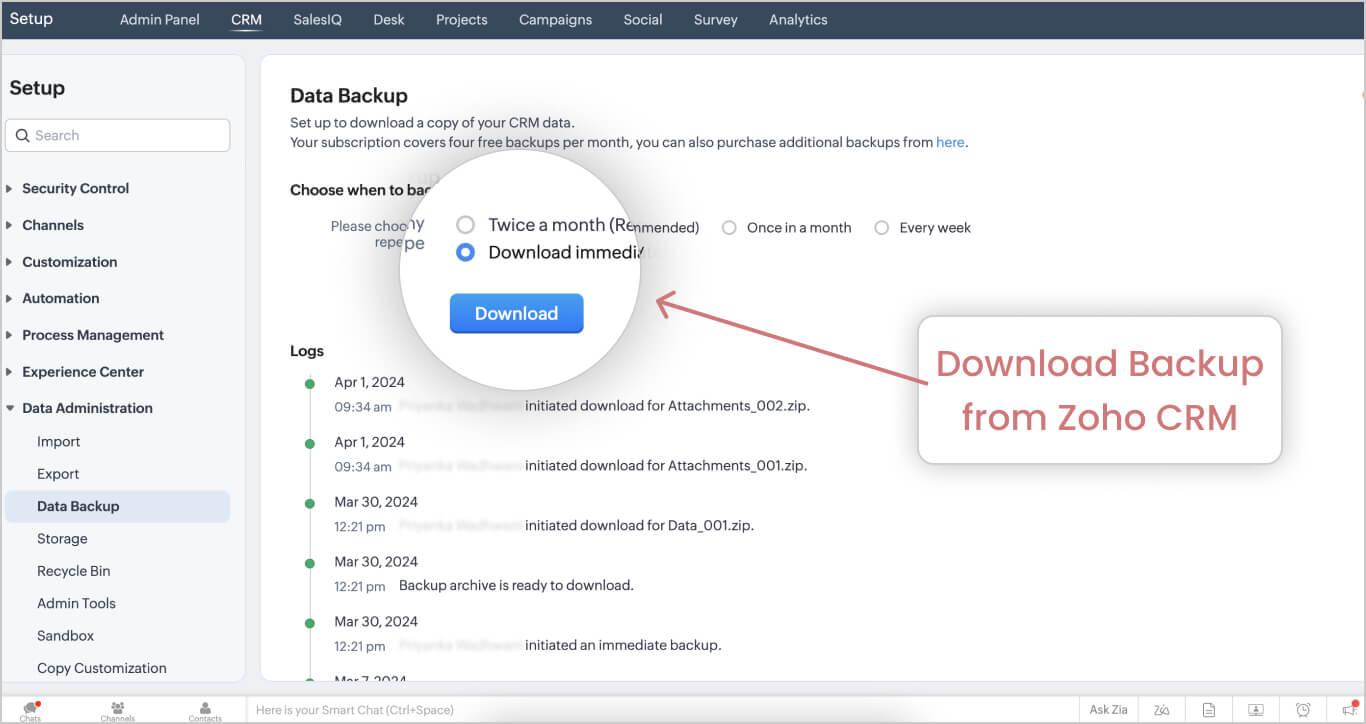Select the Twice a month backup option

click(465, 224)
